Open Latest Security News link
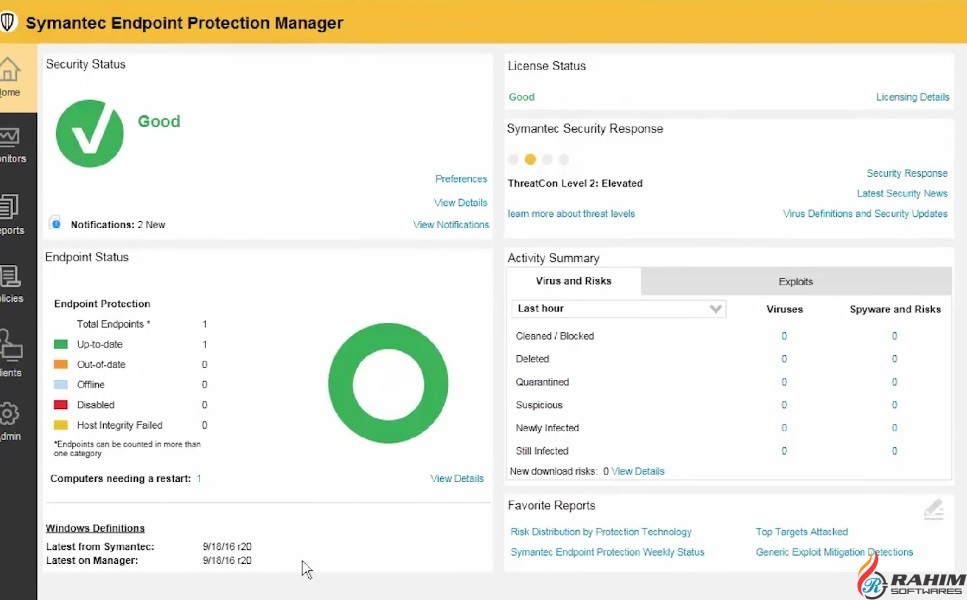The height and width of the screenshot is (600, 967). 902,193
